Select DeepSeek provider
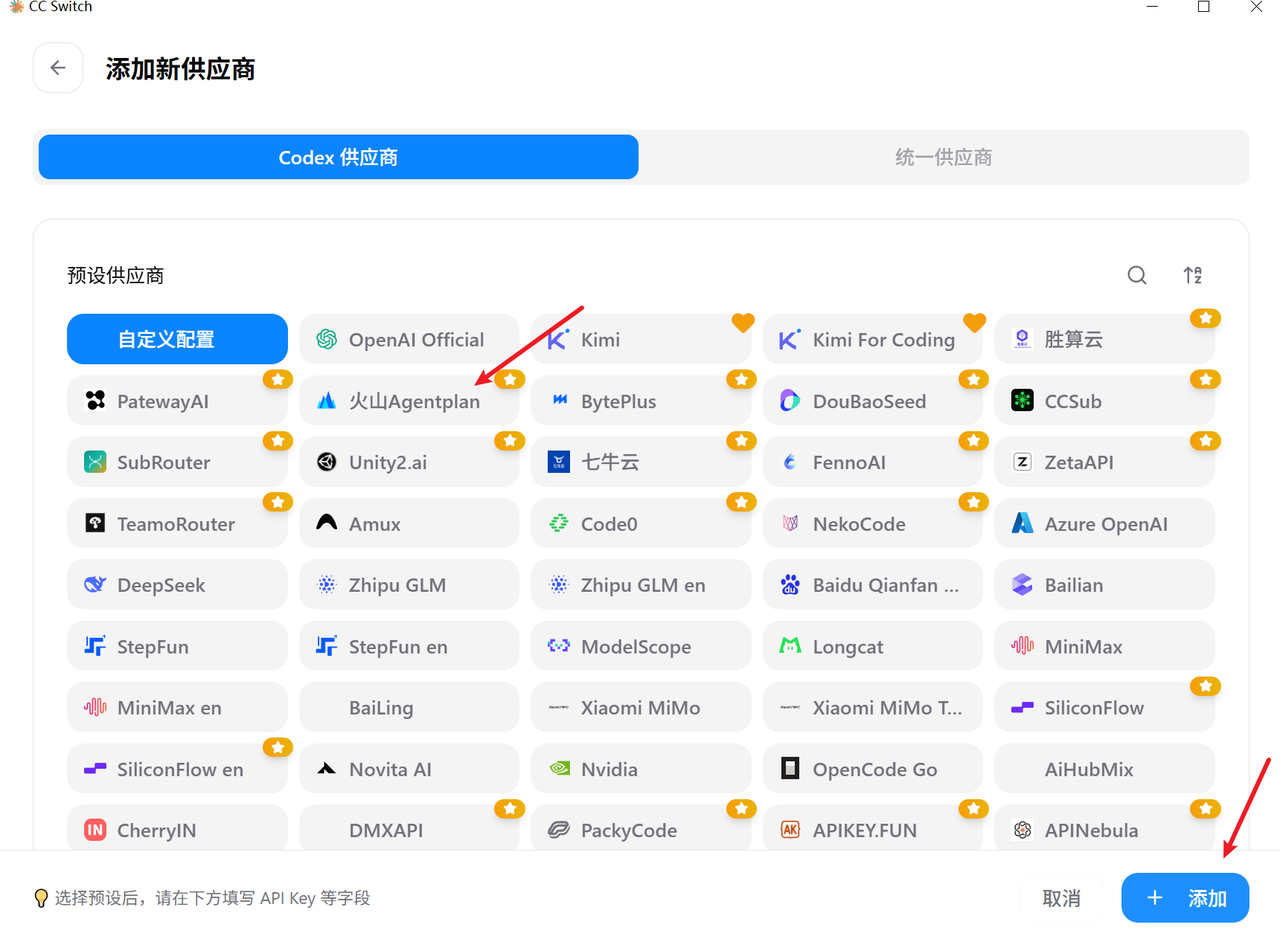 pos(177,585)
